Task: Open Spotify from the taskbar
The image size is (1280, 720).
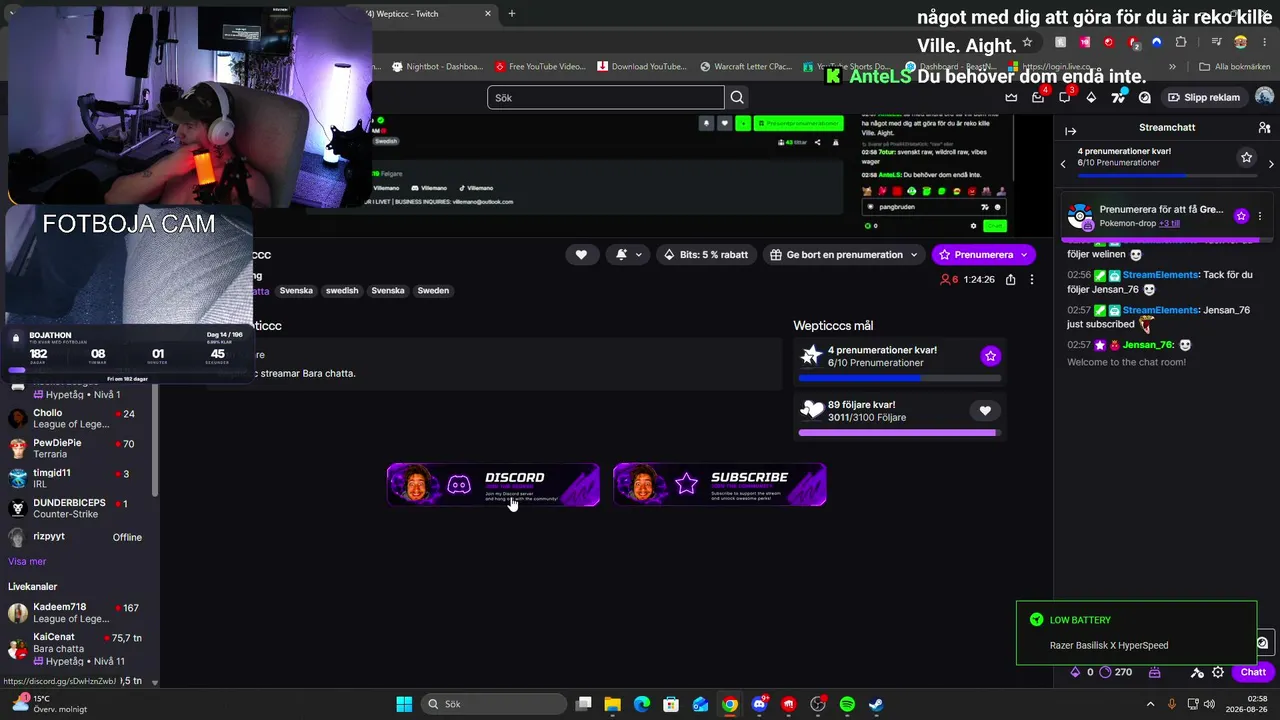Action: point(847,704)
